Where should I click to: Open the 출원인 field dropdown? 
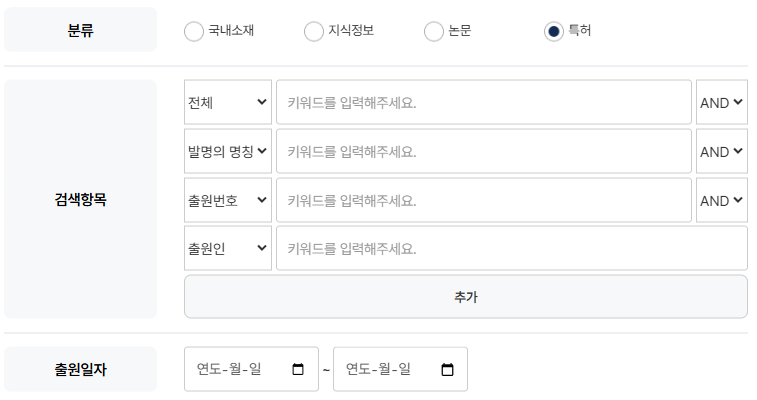228,248
